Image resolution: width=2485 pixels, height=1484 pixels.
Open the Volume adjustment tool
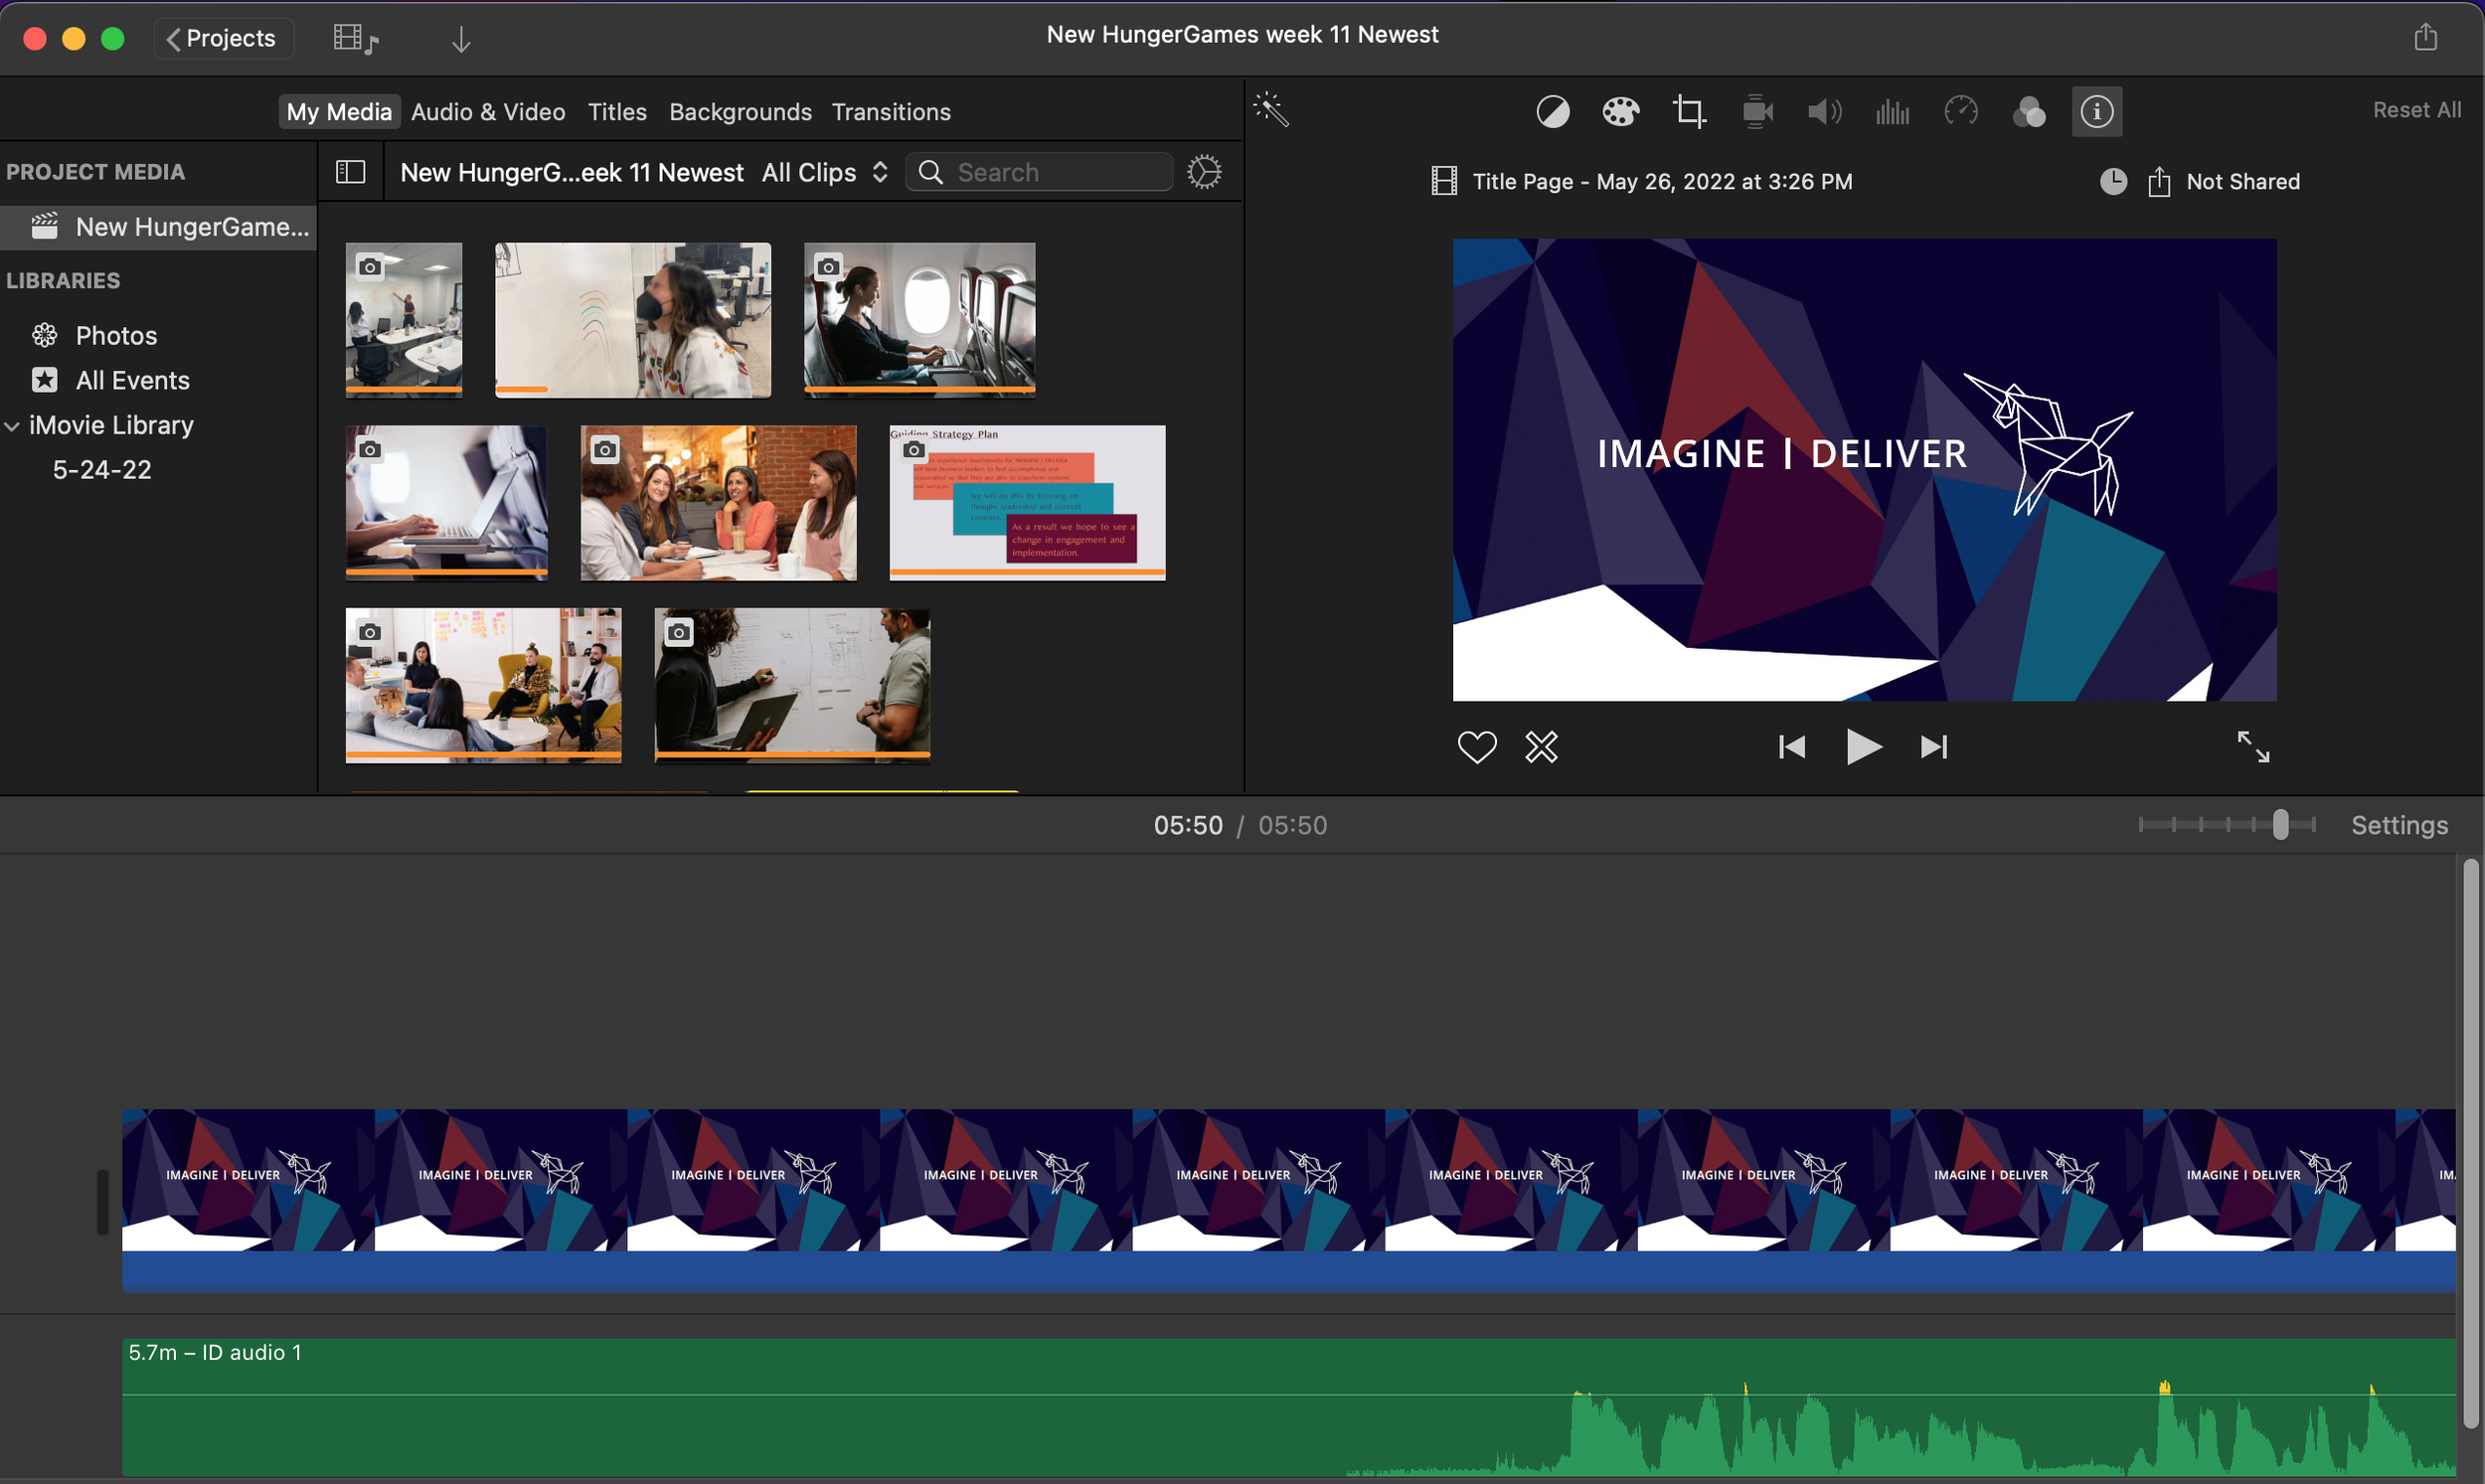[1824, 111]
